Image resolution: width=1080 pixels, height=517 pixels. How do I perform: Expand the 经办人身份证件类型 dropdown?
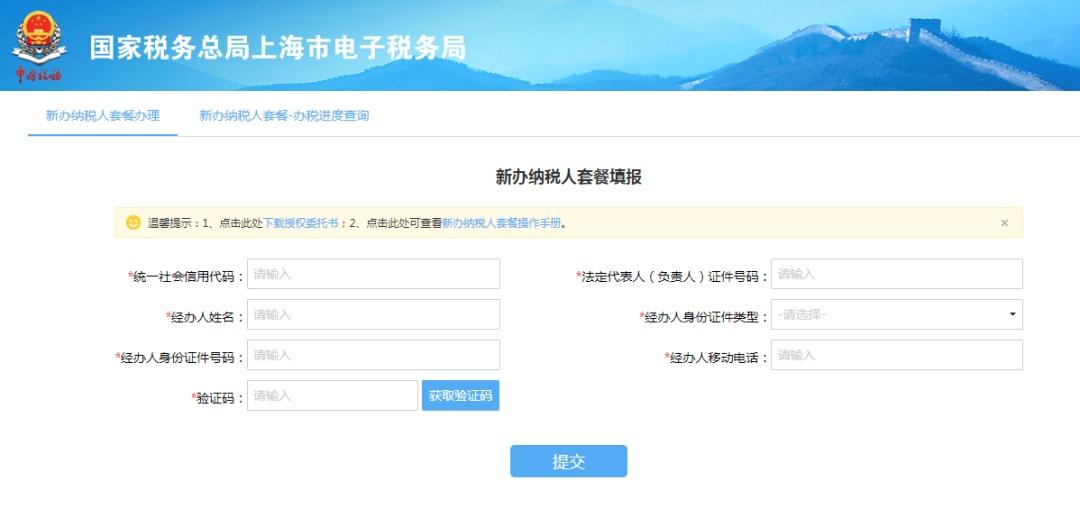896,315
